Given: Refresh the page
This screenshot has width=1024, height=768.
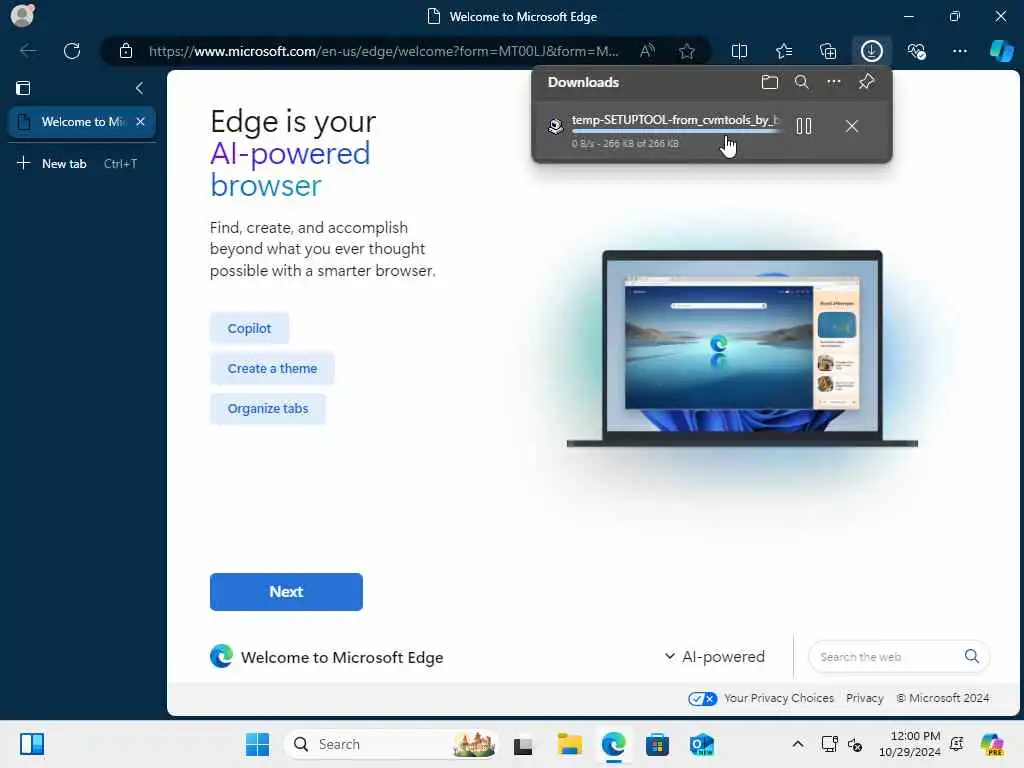Looking at the screenshot, I should 72,51.
